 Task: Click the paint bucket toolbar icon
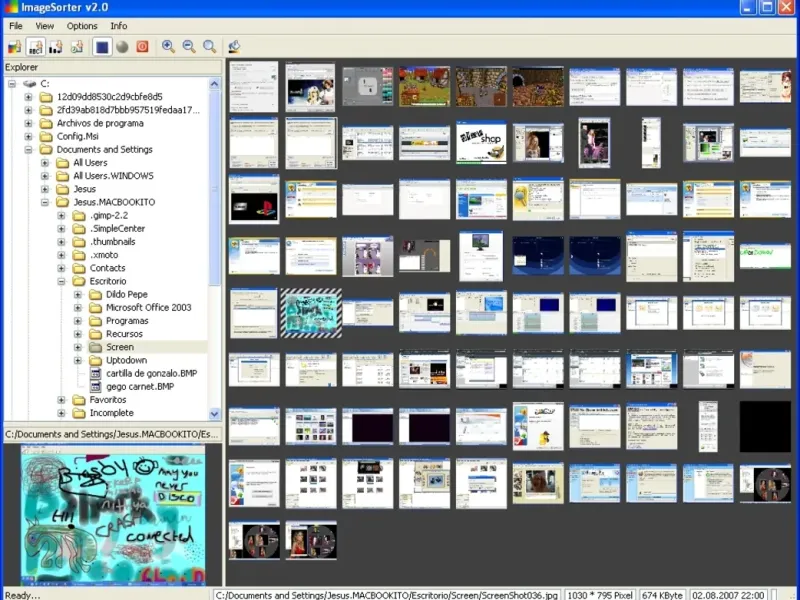(234, 46)
